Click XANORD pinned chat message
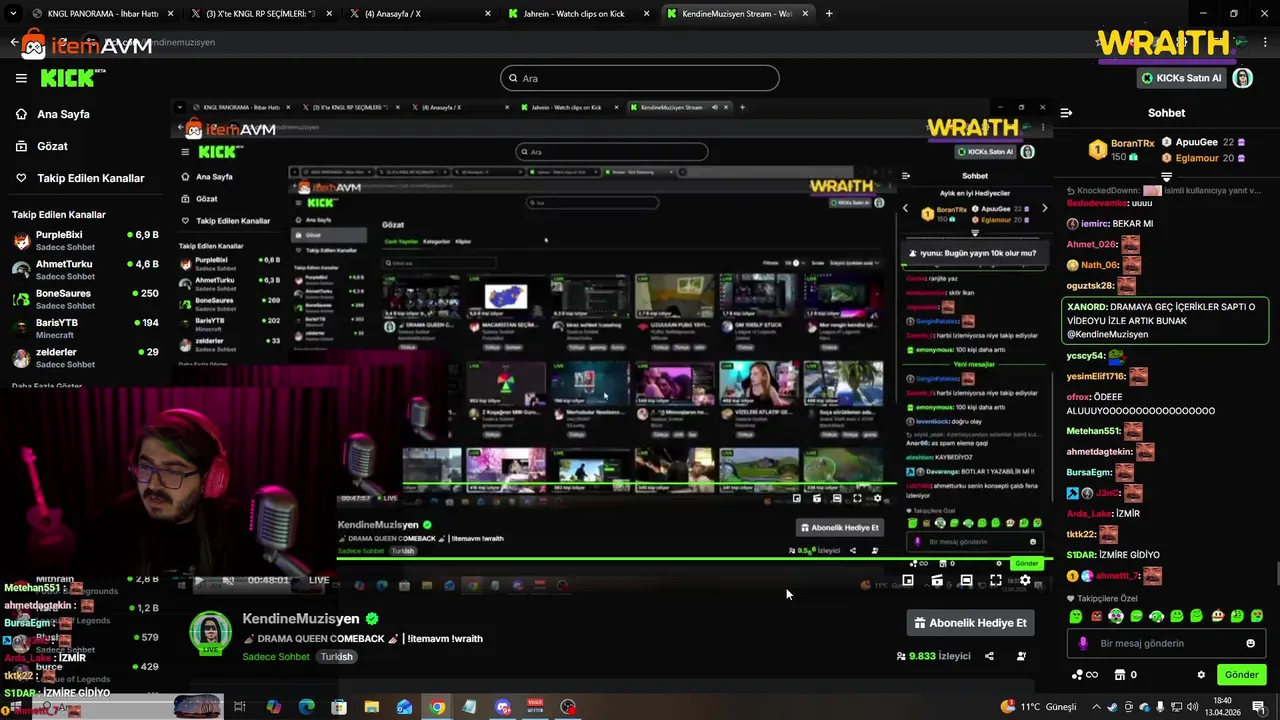 point(1165,321)
